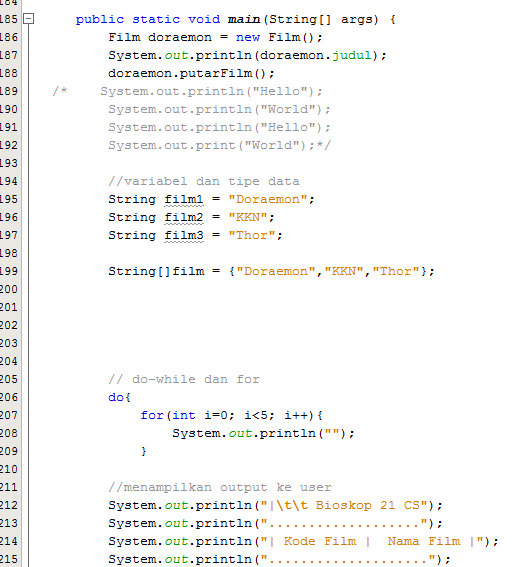Click line number 206 in gutter
526x567 pixels.
point(9,397)
